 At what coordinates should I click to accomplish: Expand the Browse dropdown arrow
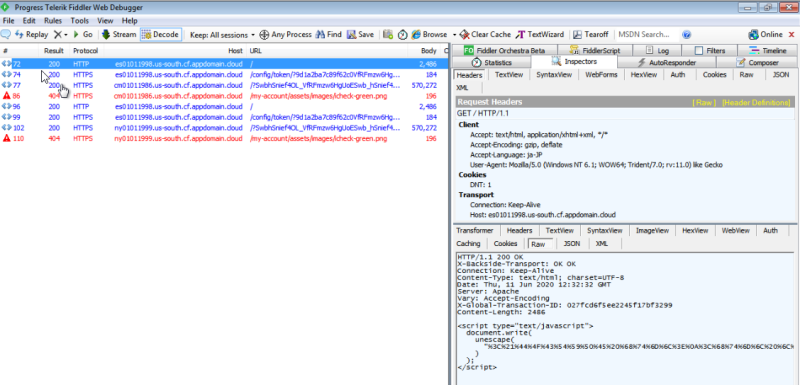(x=454, y=35)
